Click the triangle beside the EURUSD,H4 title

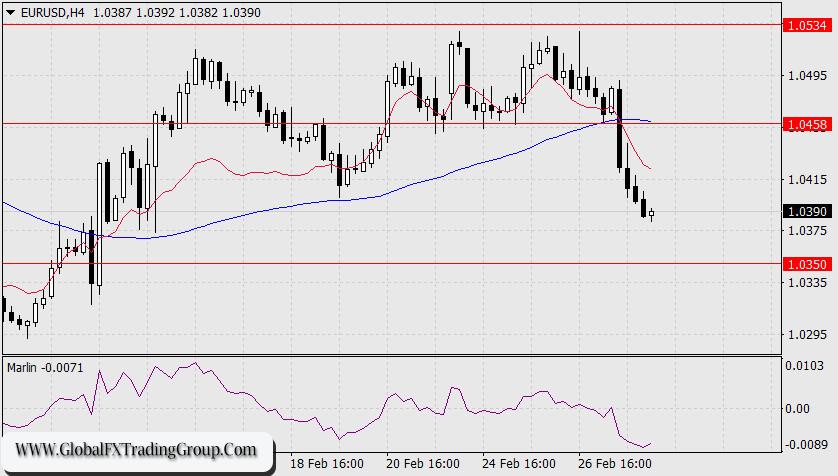11,13
